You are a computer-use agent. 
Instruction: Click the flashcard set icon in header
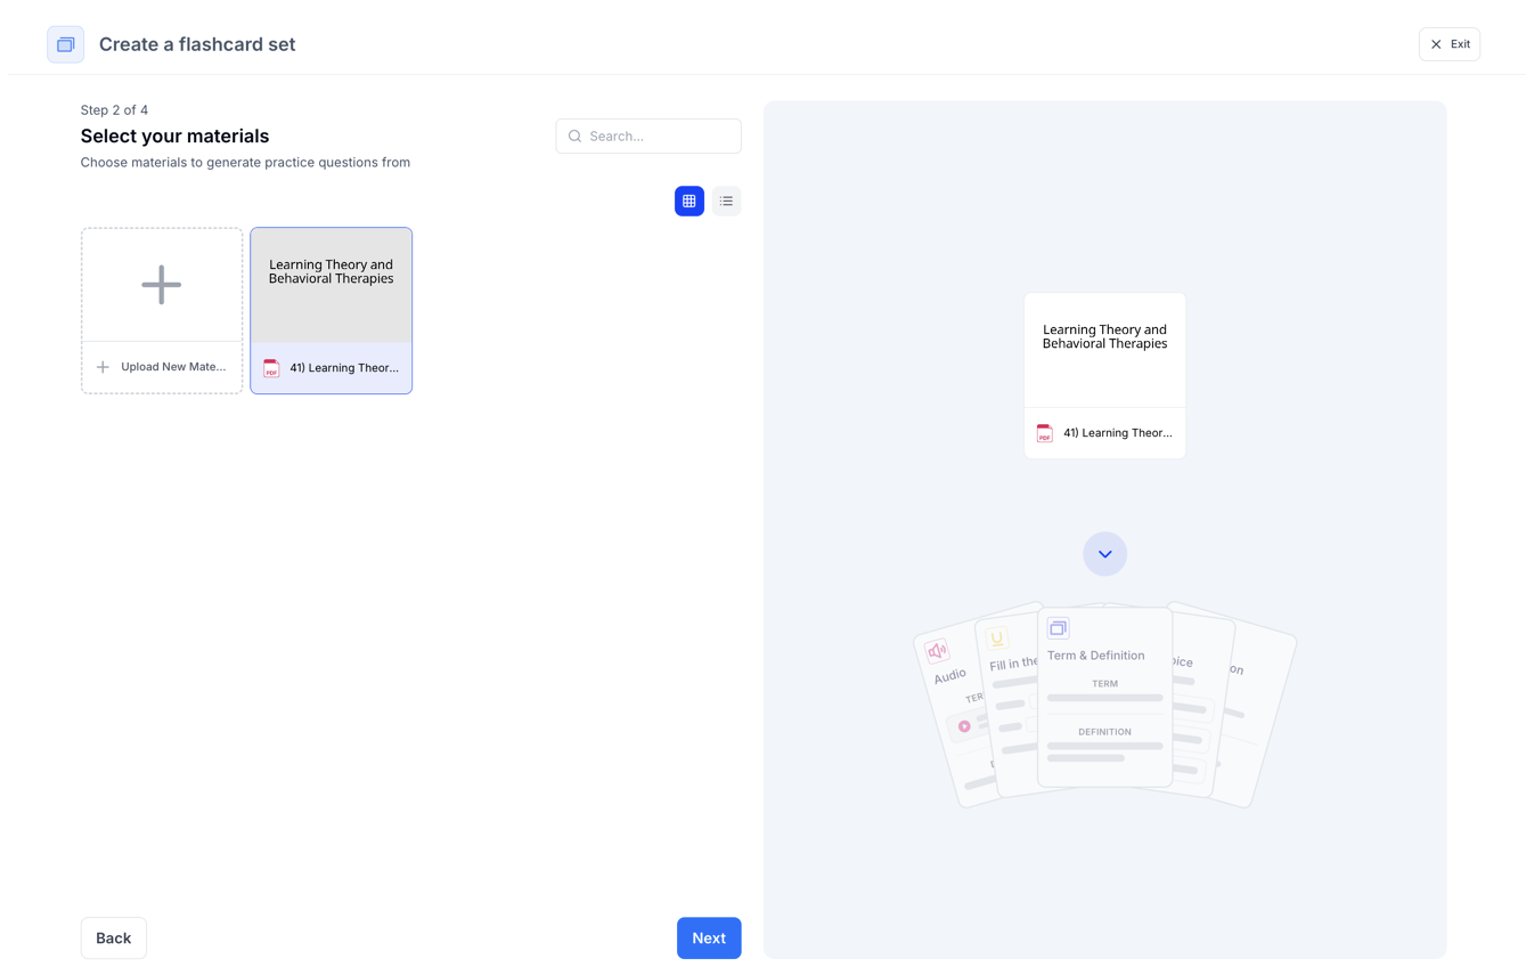tap(65, 44)
